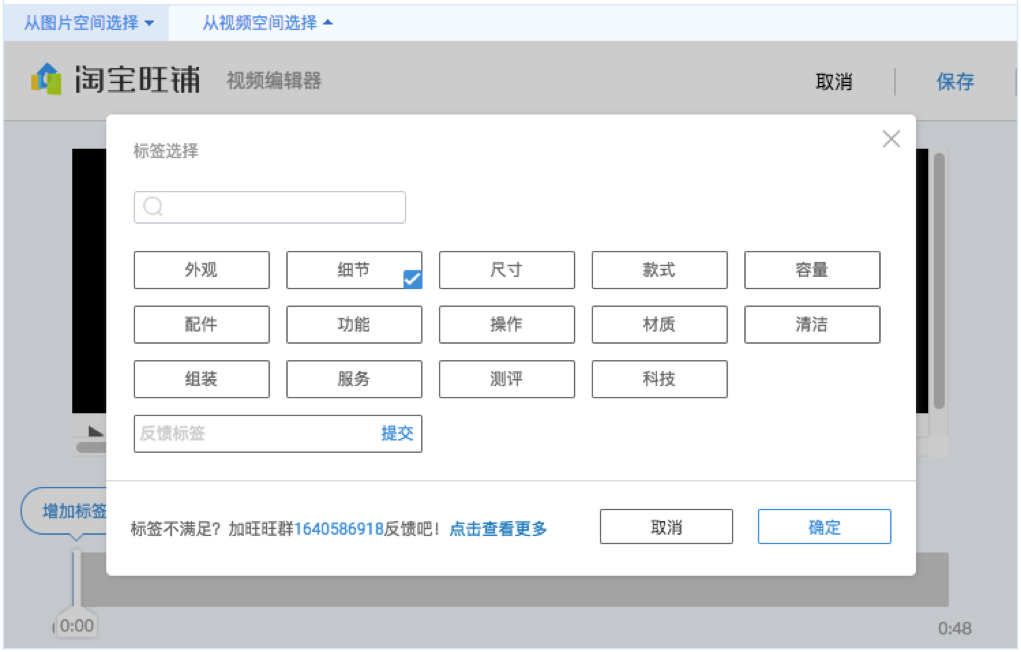
Task: Click 保存 to save the video
Action: point(955,81)
